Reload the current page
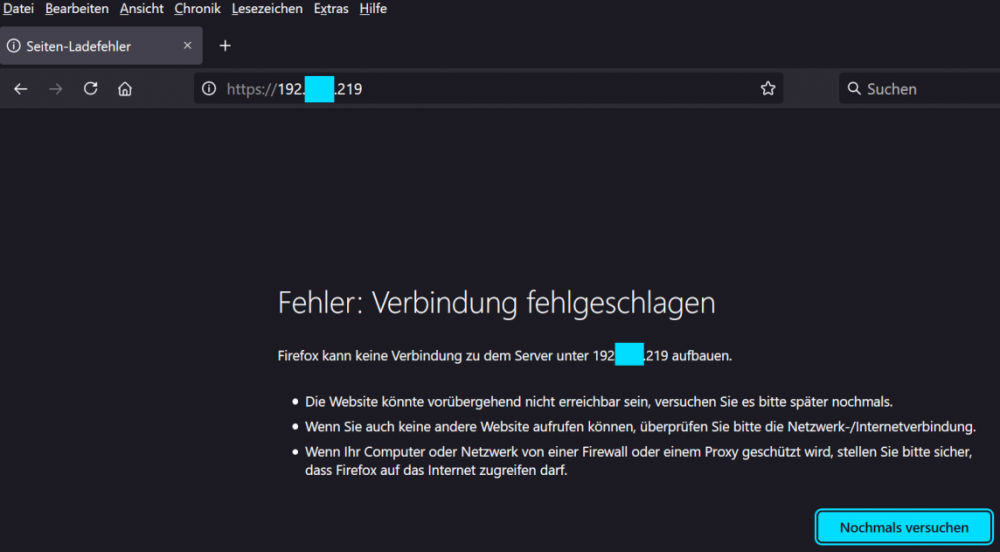 pyautogui.click(x=91, y=89)
